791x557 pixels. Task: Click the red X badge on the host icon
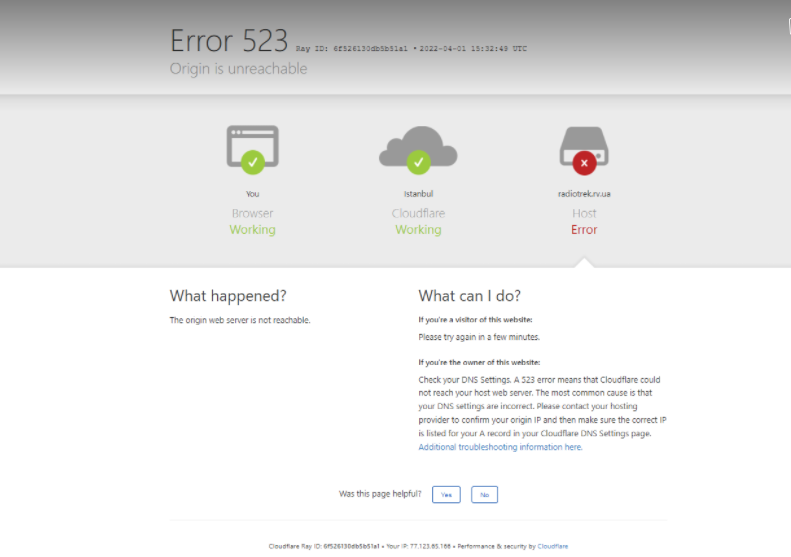click(x=583, y=160)
